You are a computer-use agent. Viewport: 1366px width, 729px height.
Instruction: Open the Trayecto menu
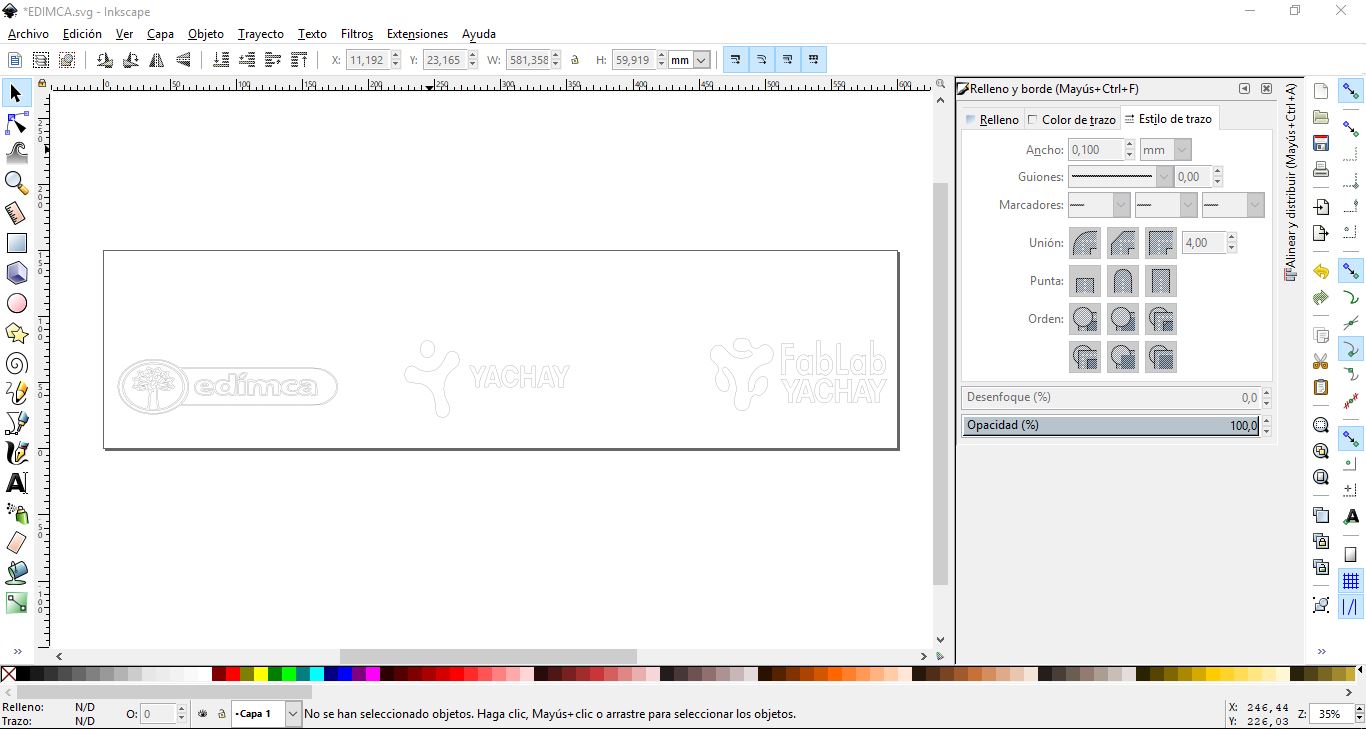pos(261,34)
